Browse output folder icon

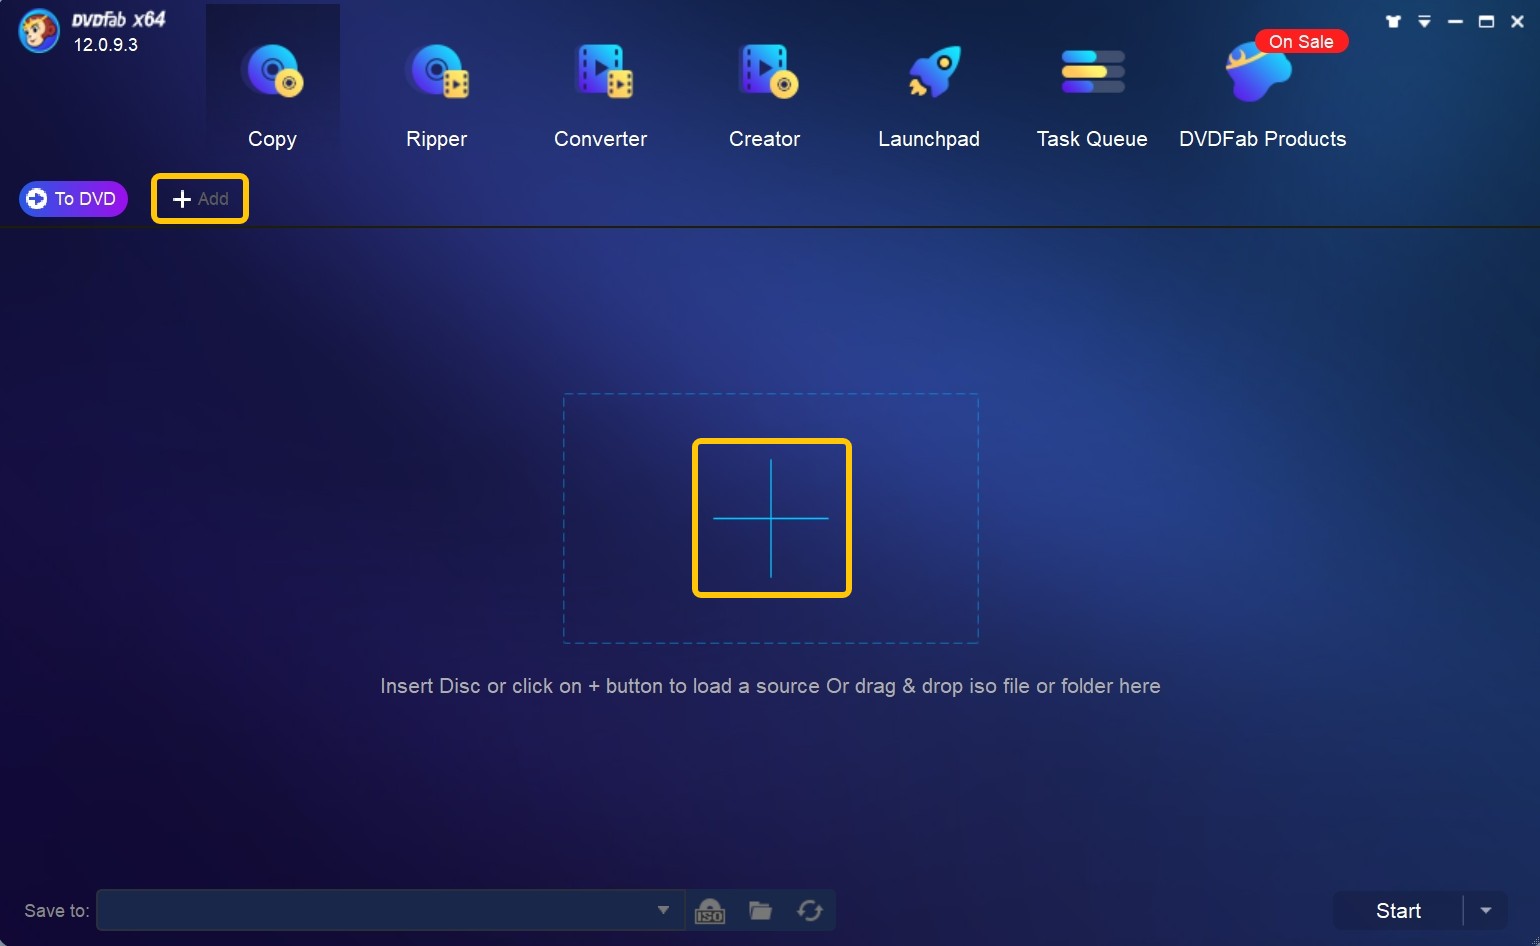(760, 911)
